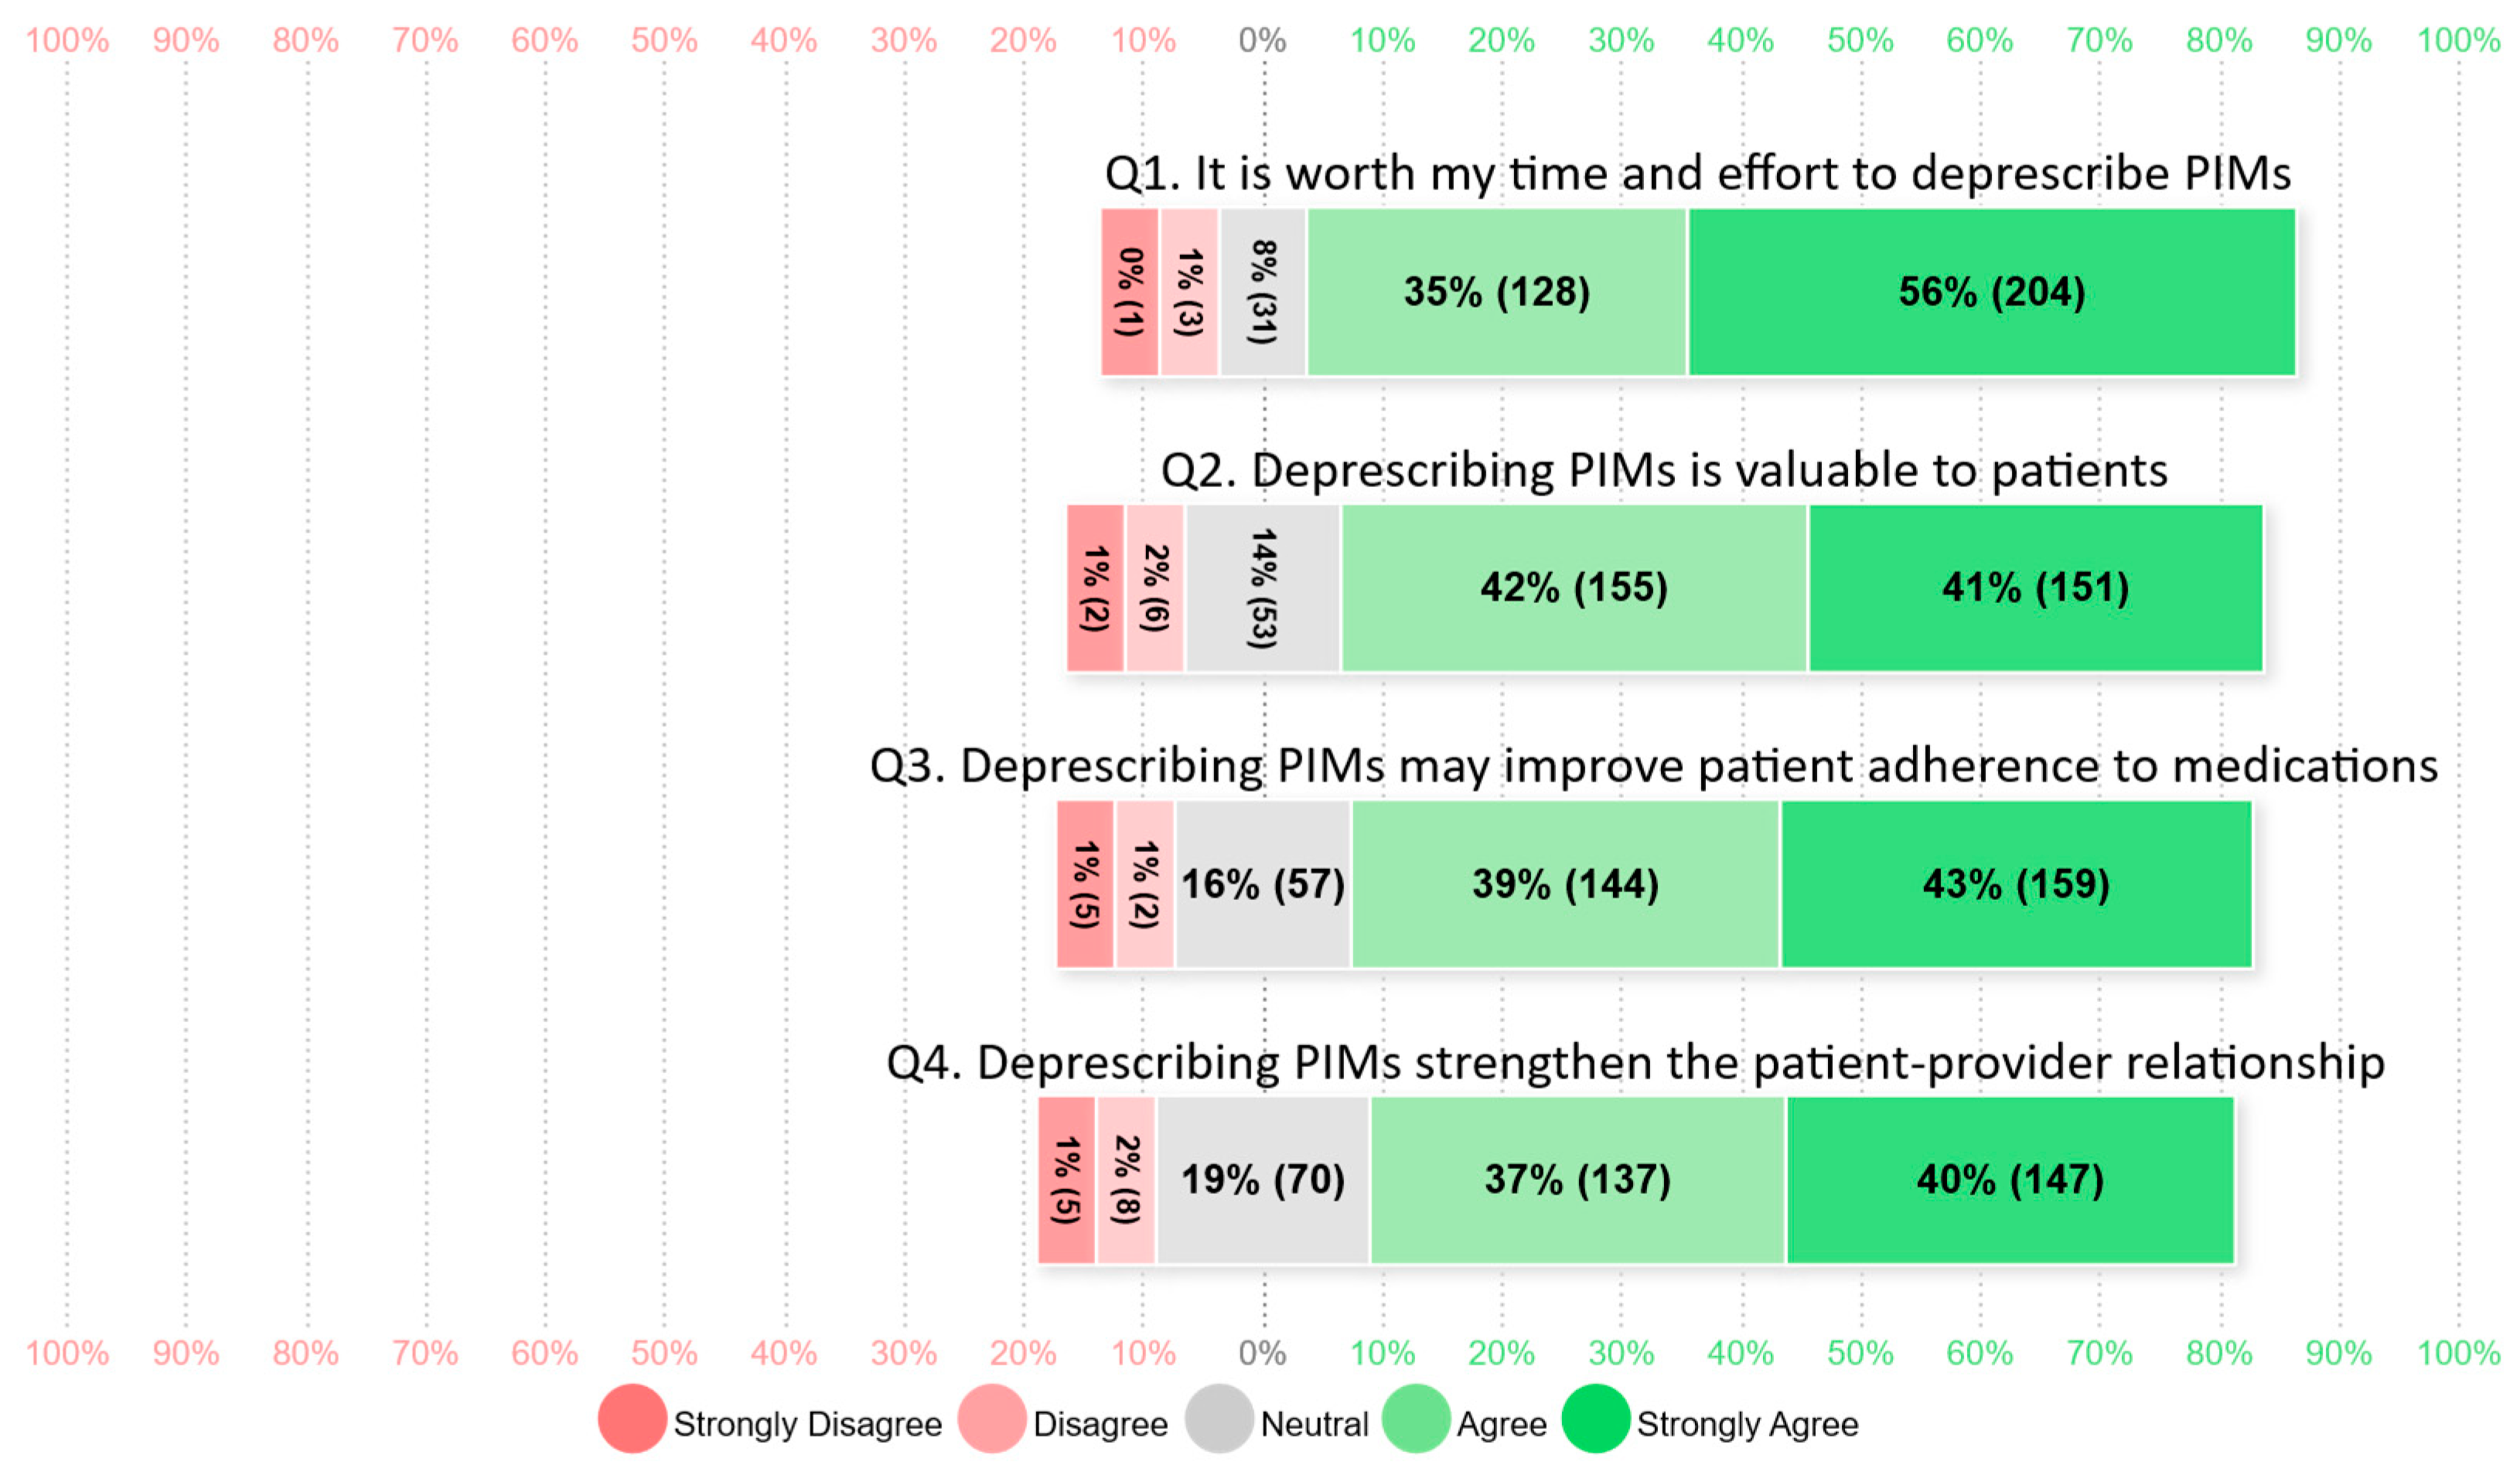Click the Q4 patient-provider relationship title
The width and height of the screenshot is (2520, 1472).
1635,1062
